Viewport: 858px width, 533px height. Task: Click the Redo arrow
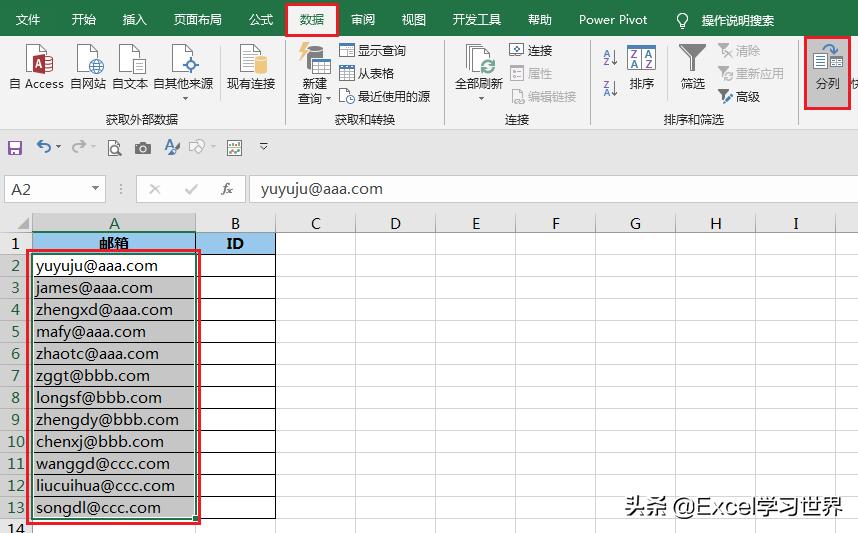[x=79, y=146]
